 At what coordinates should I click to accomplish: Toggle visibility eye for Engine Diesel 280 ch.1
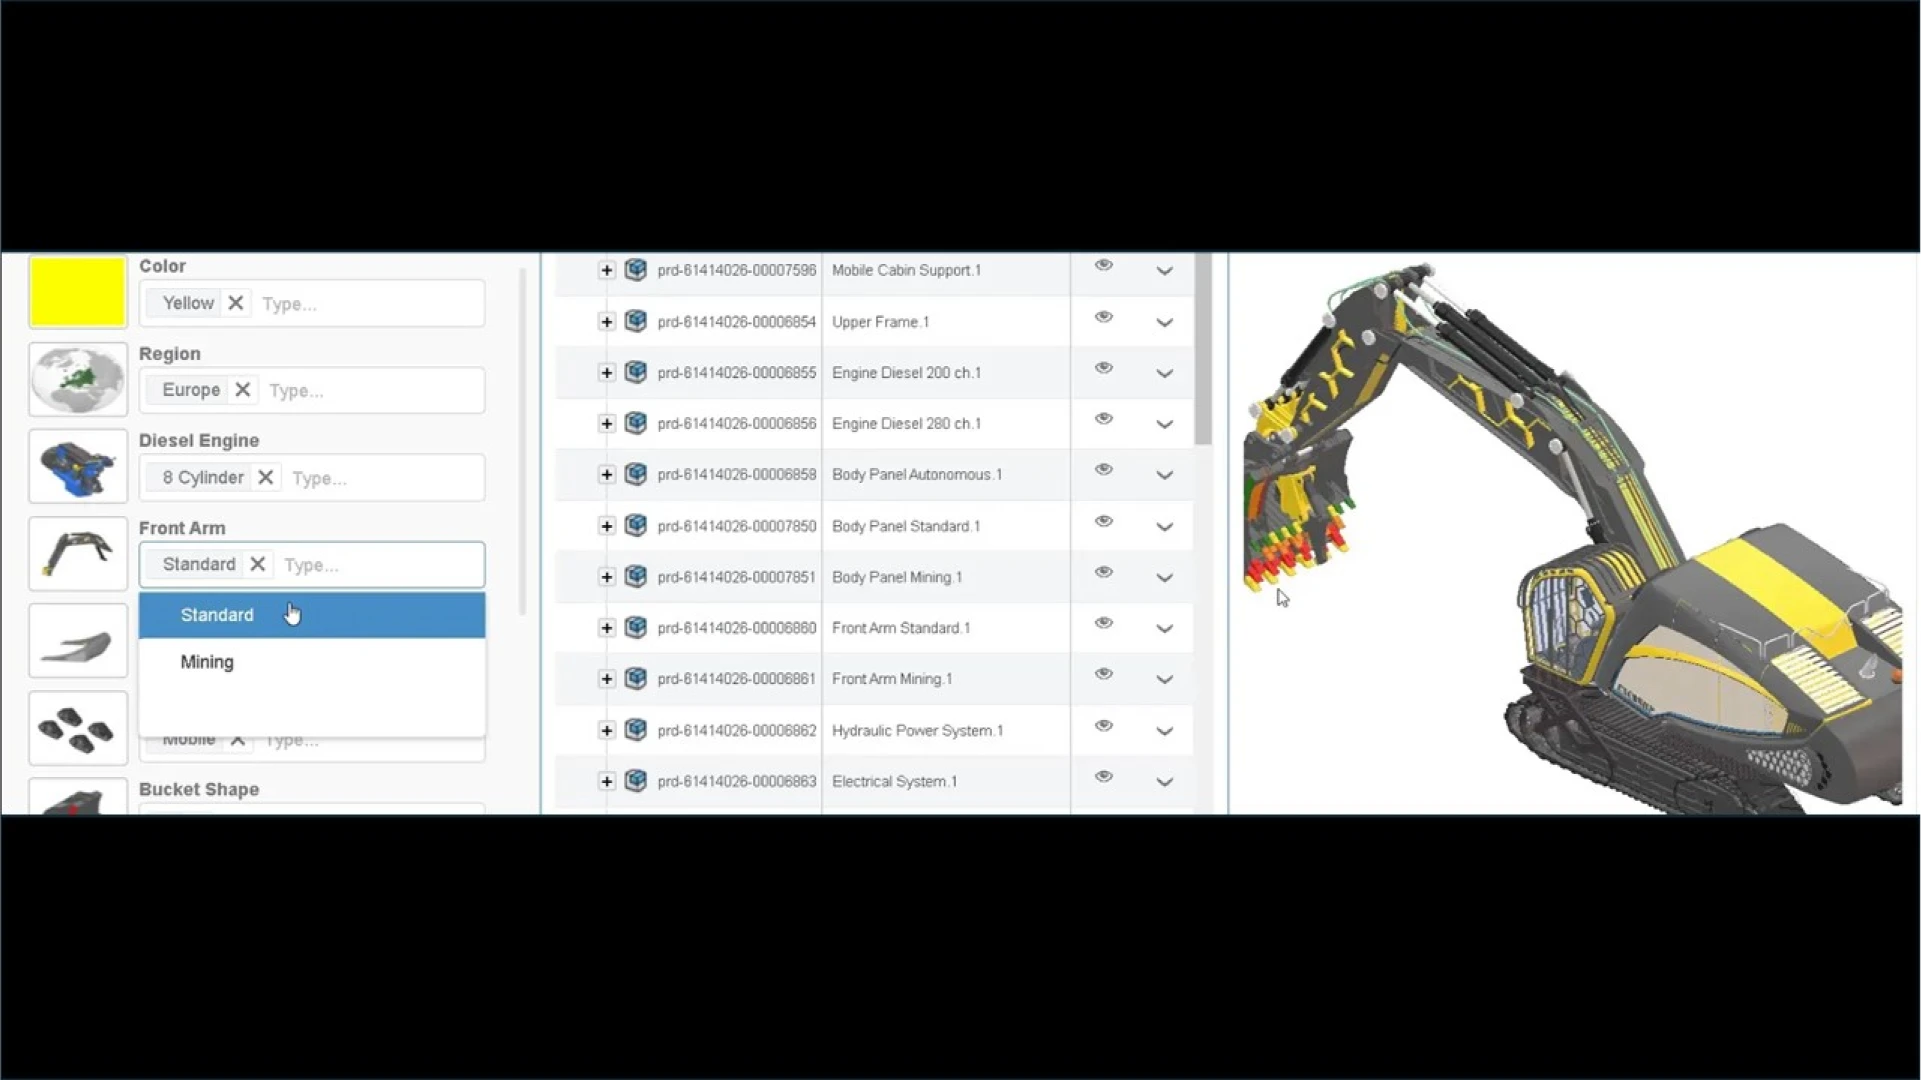(x=1104, y=419)
